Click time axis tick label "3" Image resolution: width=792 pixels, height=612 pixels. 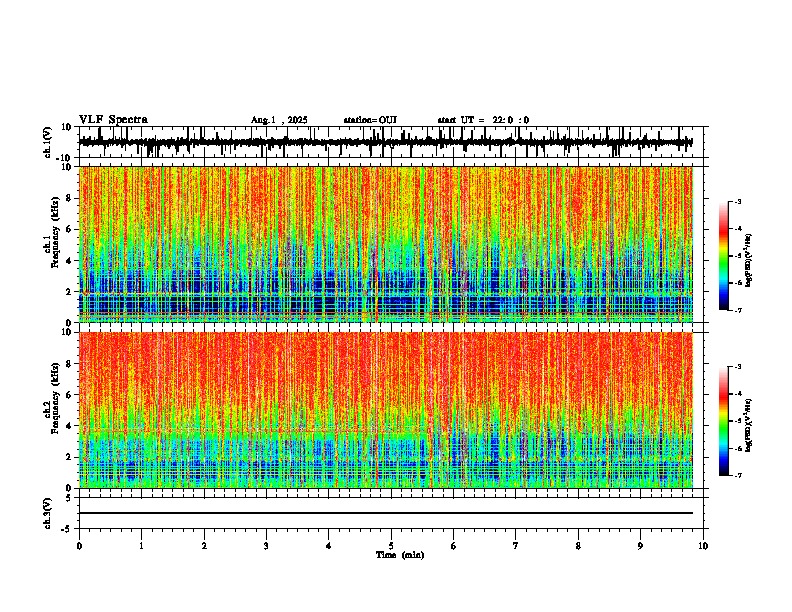(266, 546)
